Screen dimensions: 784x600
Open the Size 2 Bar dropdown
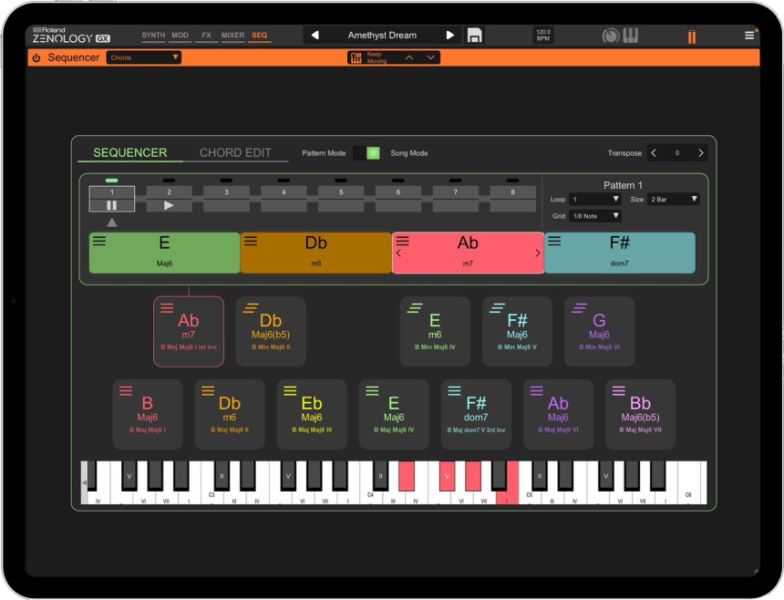tap(673, 199)
